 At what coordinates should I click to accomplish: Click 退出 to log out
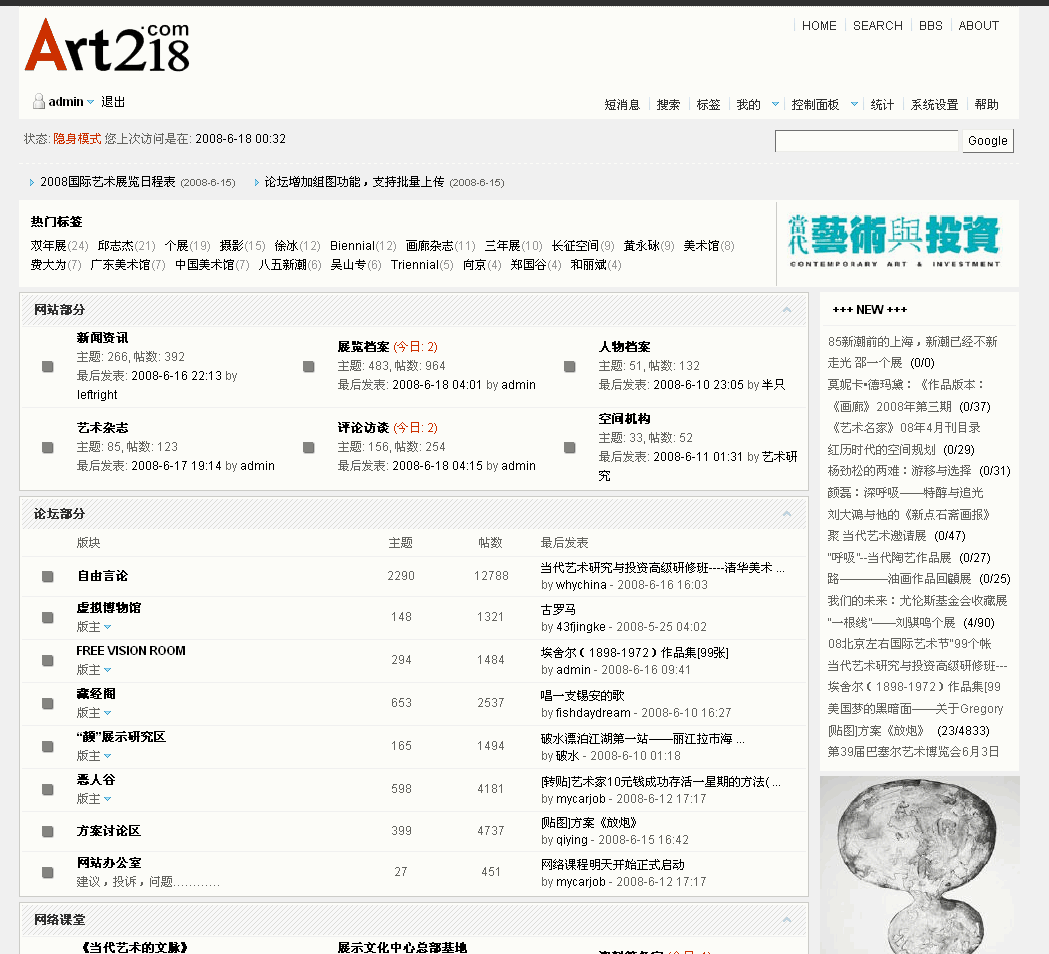[x=113, y=102]
